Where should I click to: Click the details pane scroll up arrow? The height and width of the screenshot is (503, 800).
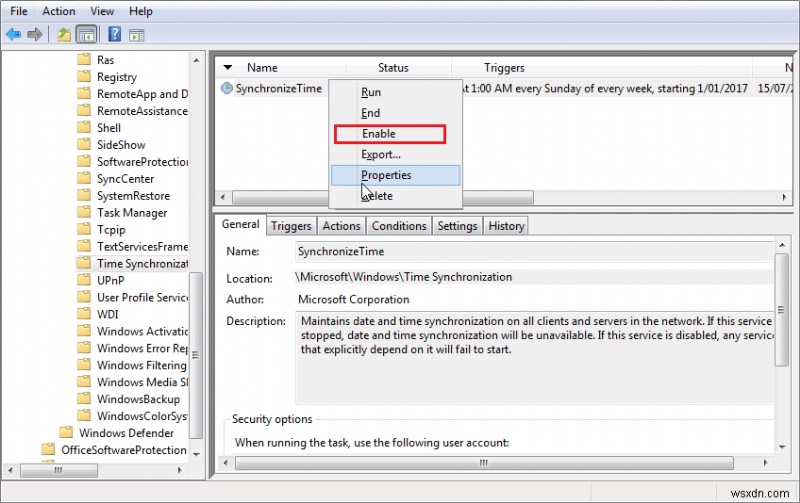782,245
